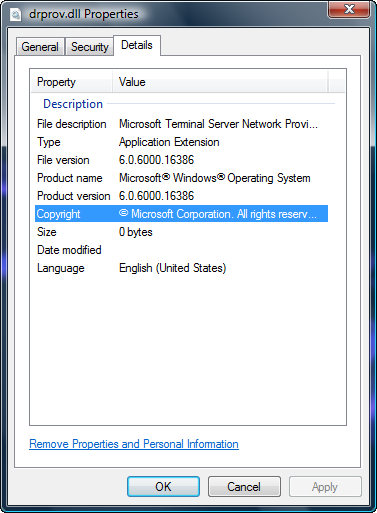This screenshot has width=377, height=513.
Task: Click the drprov.dll file icon in title bar
Action: click(x=15, y=15)
